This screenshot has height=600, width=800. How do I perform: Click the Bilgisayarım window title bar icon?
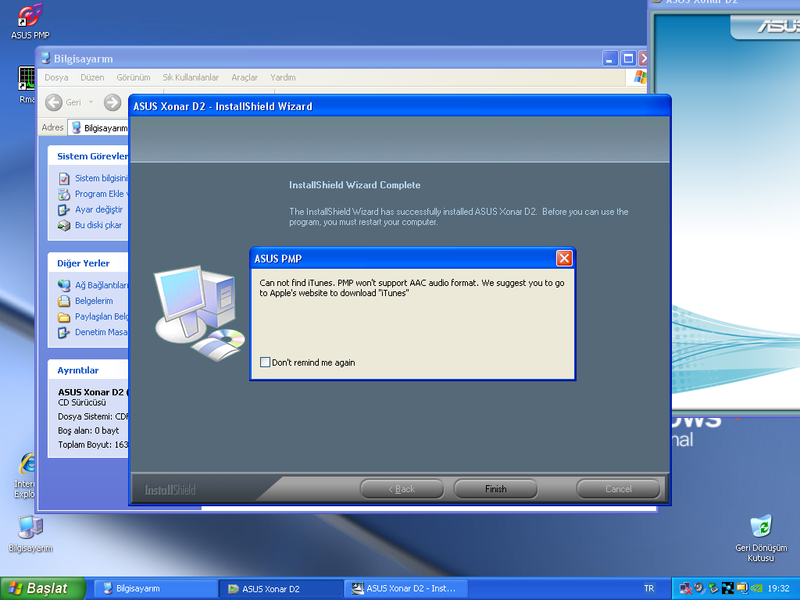45,59
